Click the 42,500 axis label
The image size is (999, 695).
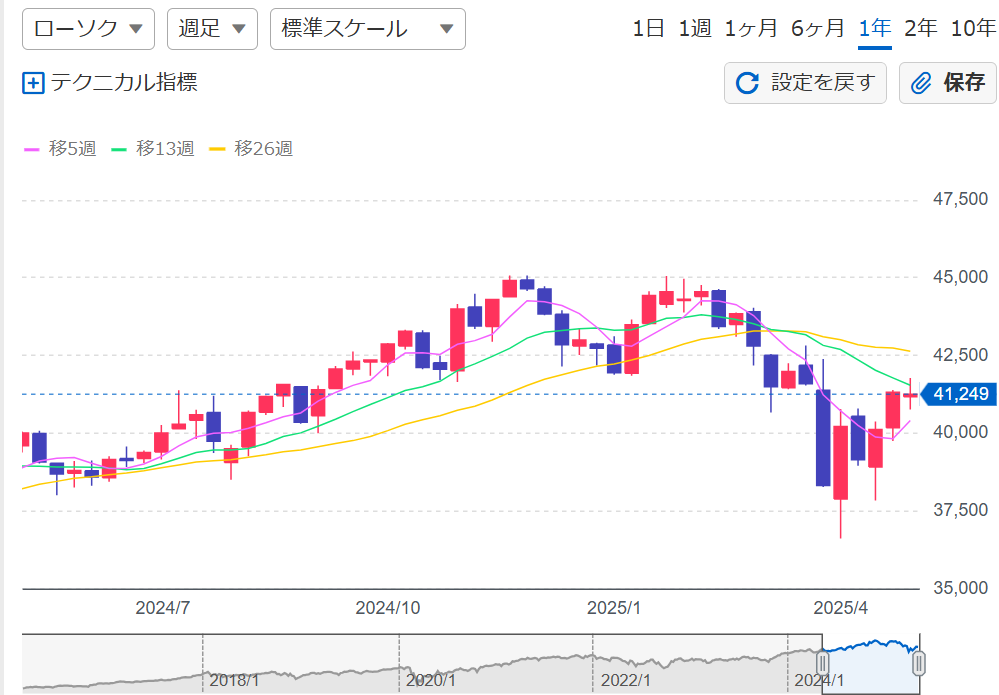tap(960, 355)
